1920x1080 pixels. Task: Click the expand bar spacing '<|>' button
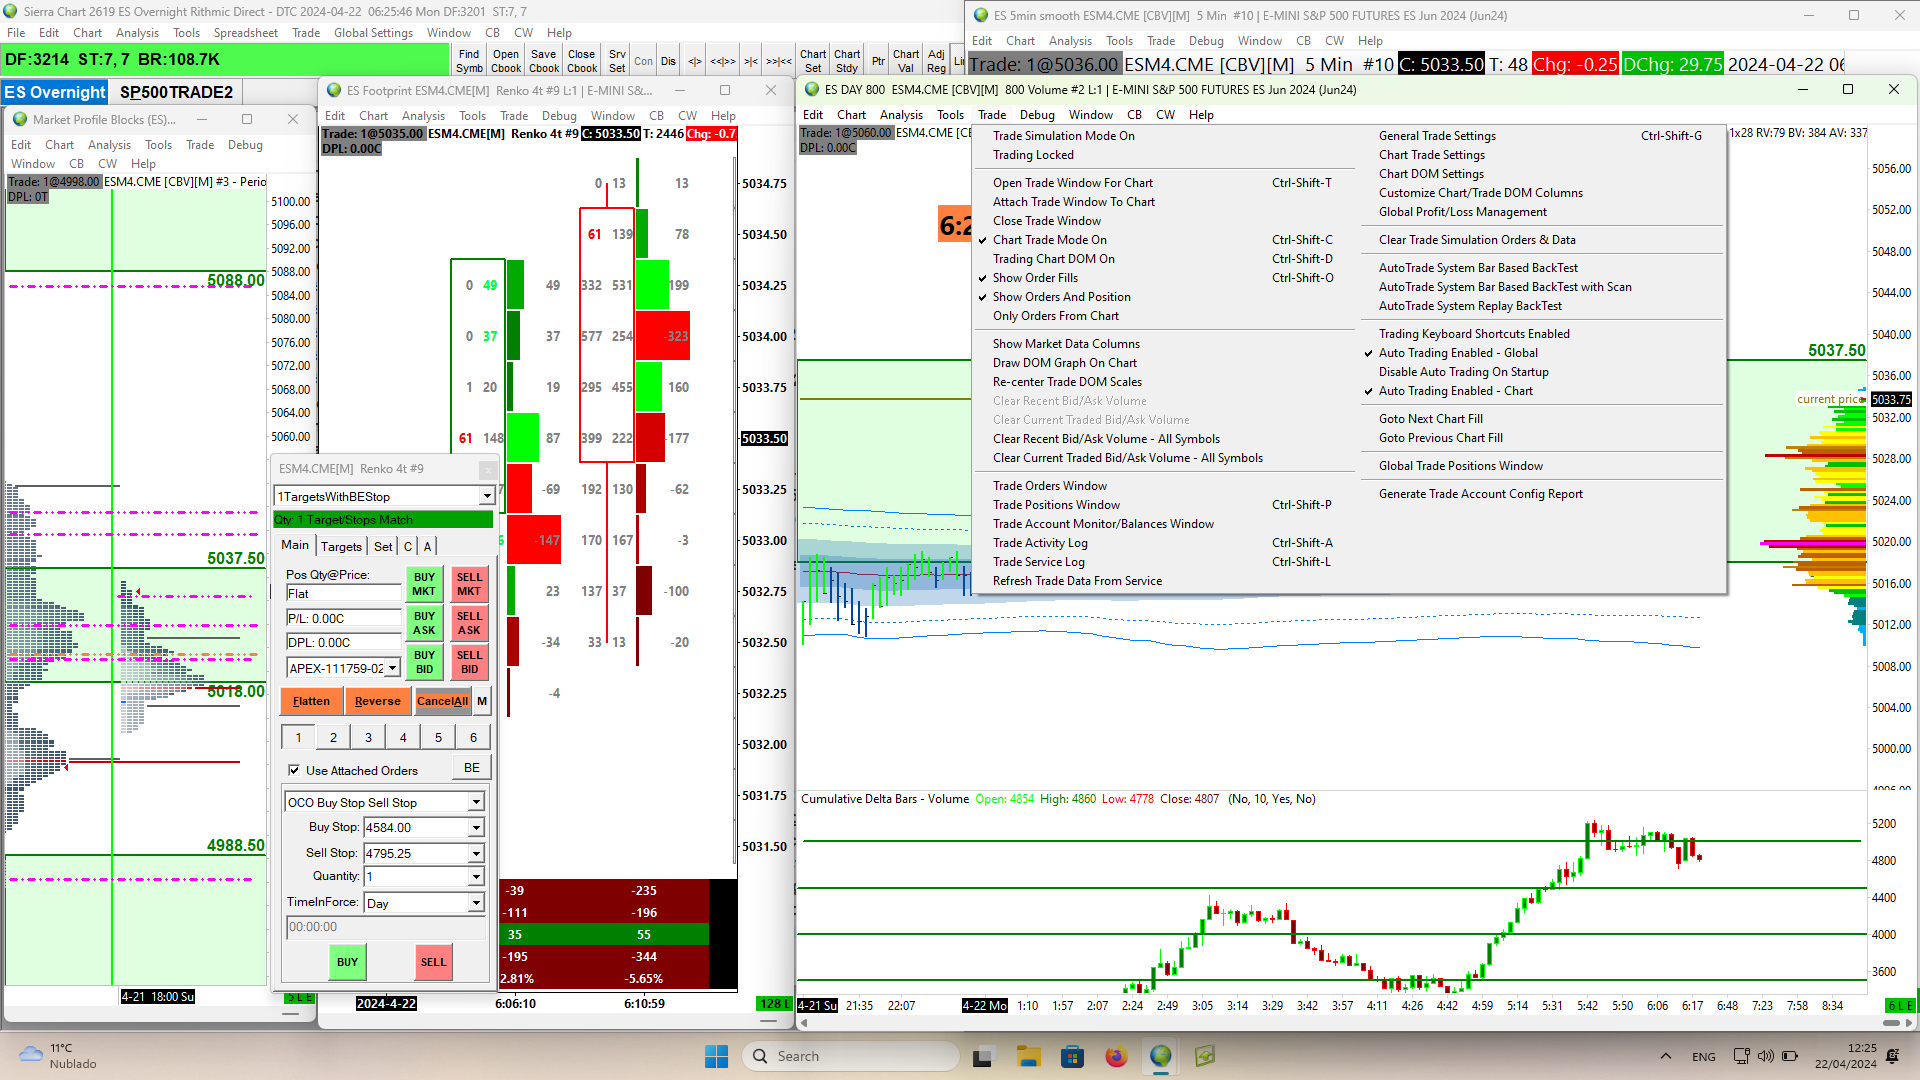click(x=695, y=61)
